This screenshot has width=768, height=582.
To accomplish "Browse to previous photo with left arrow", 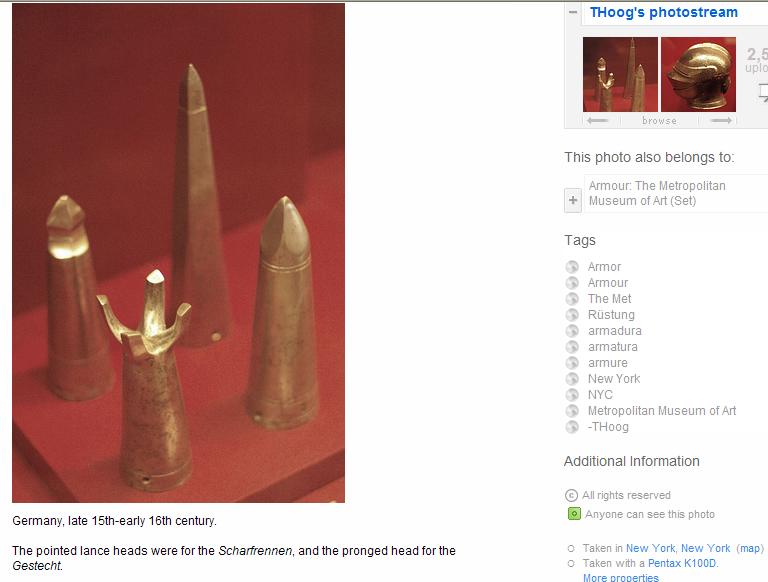I will [x=598, y=121].
